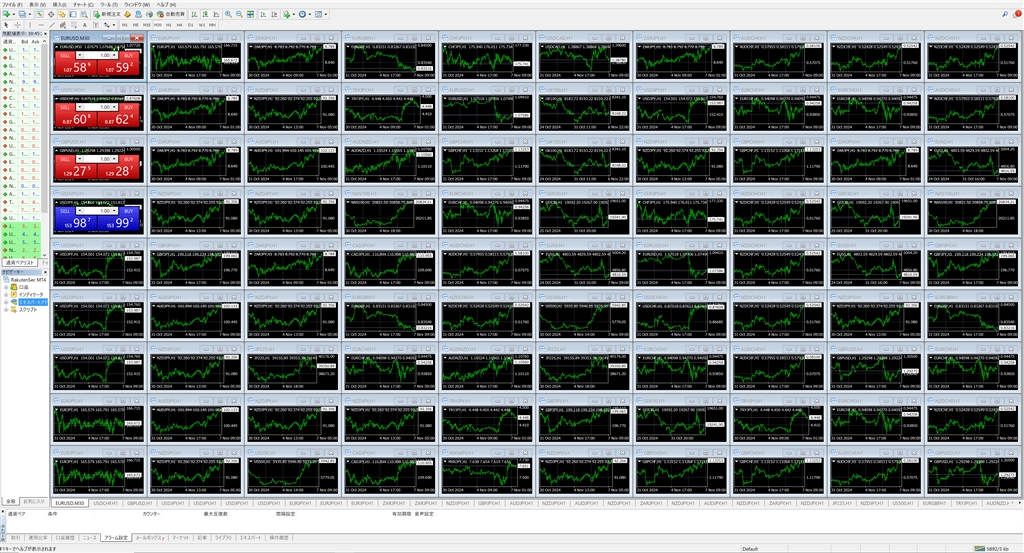Open the USDCHF,H1 chart tab
Viewport: 1024px width, 553px height.
105,503
